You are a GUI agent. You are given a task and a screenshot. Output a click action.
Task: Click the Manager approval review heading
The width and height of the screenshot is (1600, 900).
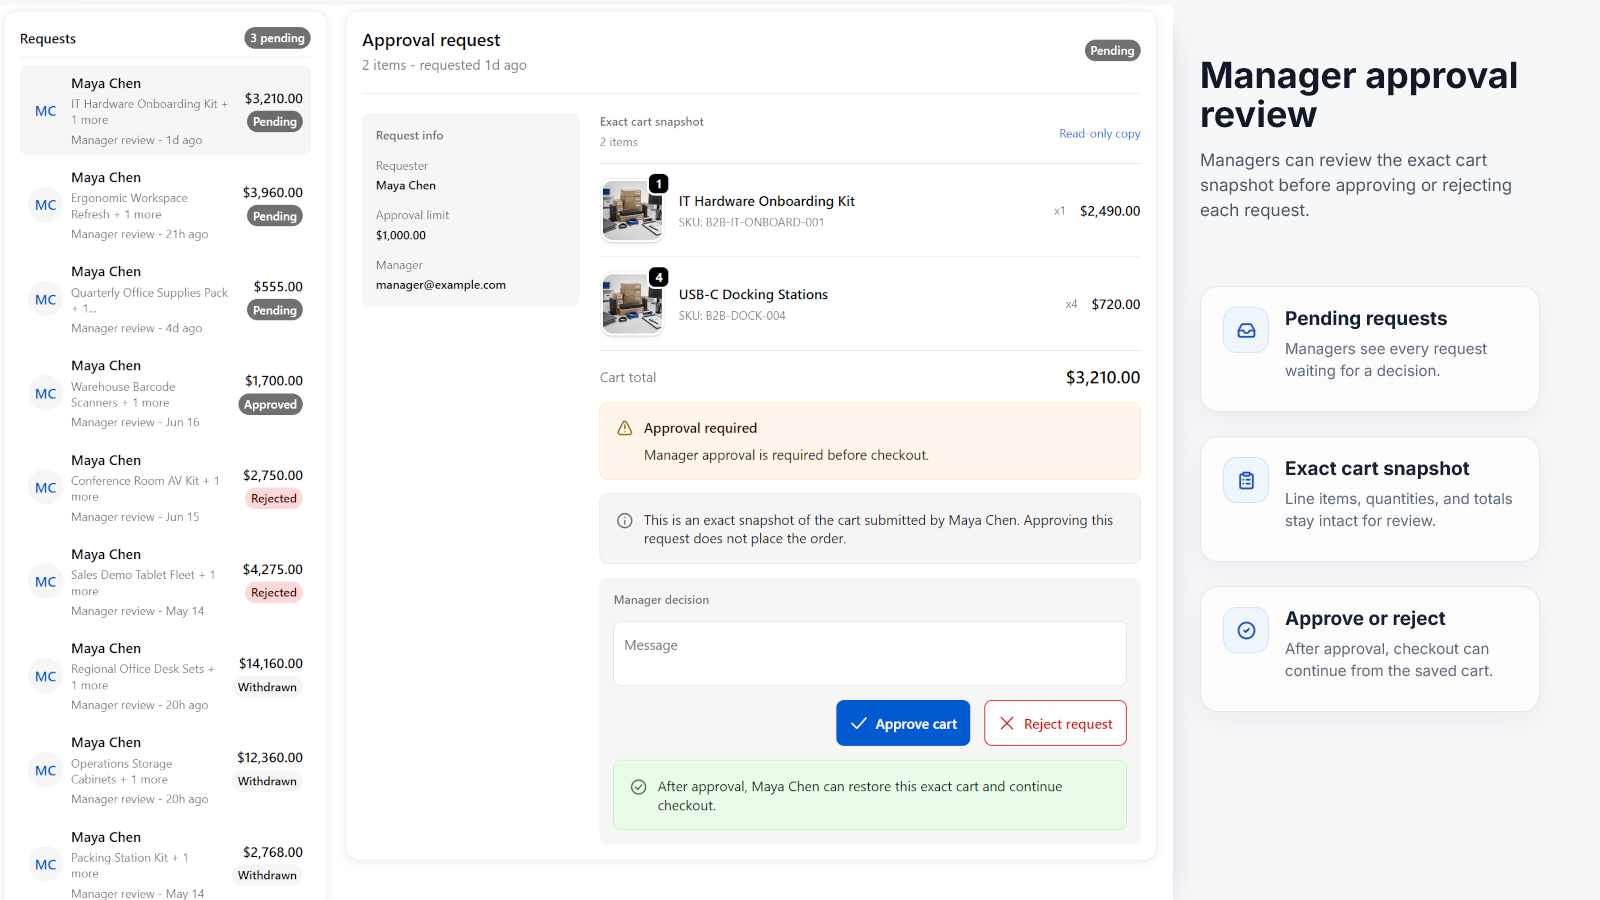pyautogui.click(x=1359, y=95)
